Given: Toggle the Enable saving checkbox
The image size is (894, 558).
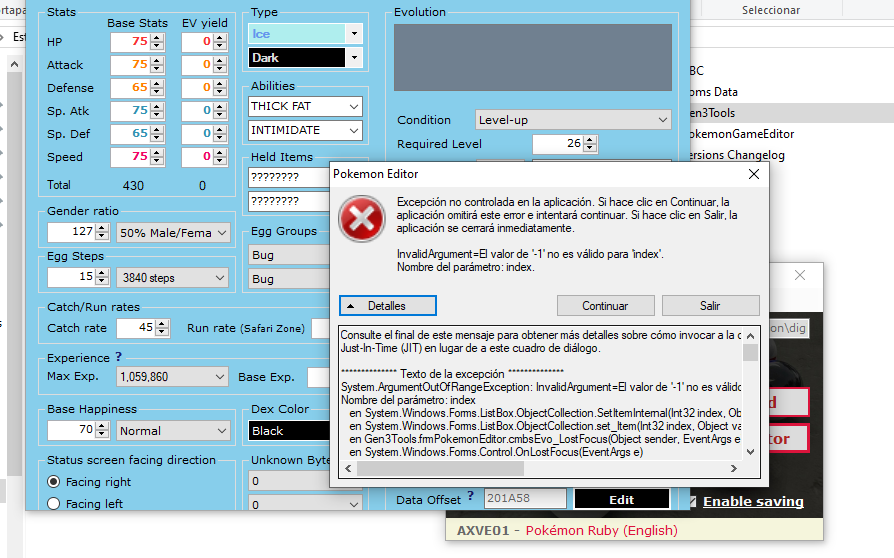Looking at the screenshot, I should pos(691,501).
